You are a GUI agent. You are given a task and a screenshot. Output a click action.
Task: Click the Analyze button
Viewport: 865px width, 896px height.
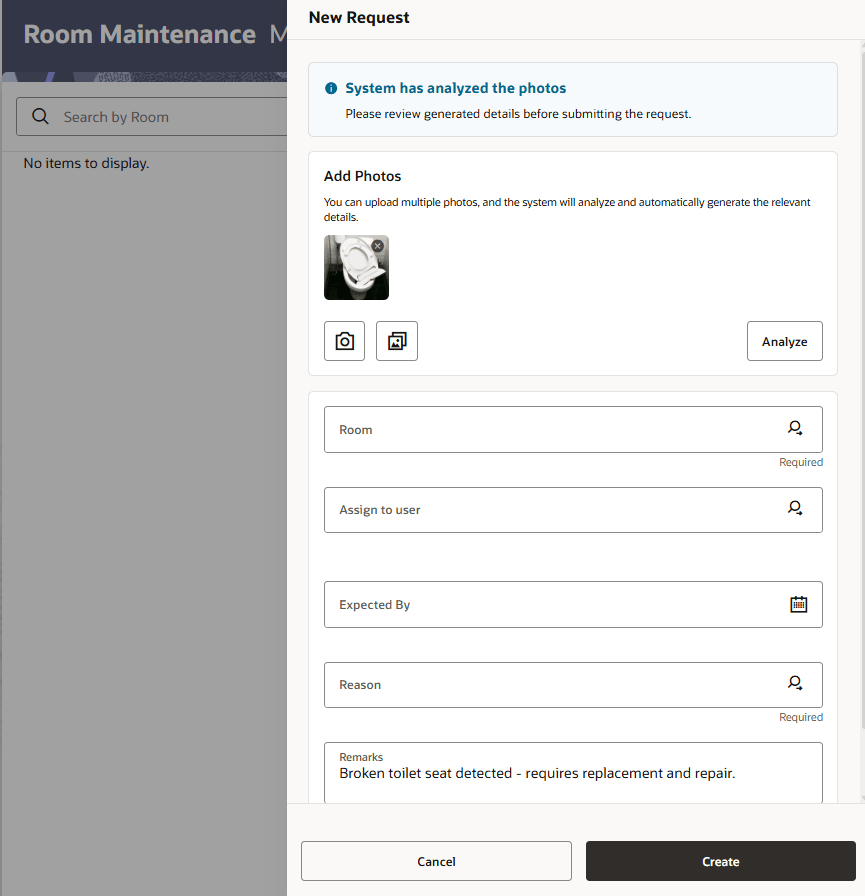click(x=784, y=341)
